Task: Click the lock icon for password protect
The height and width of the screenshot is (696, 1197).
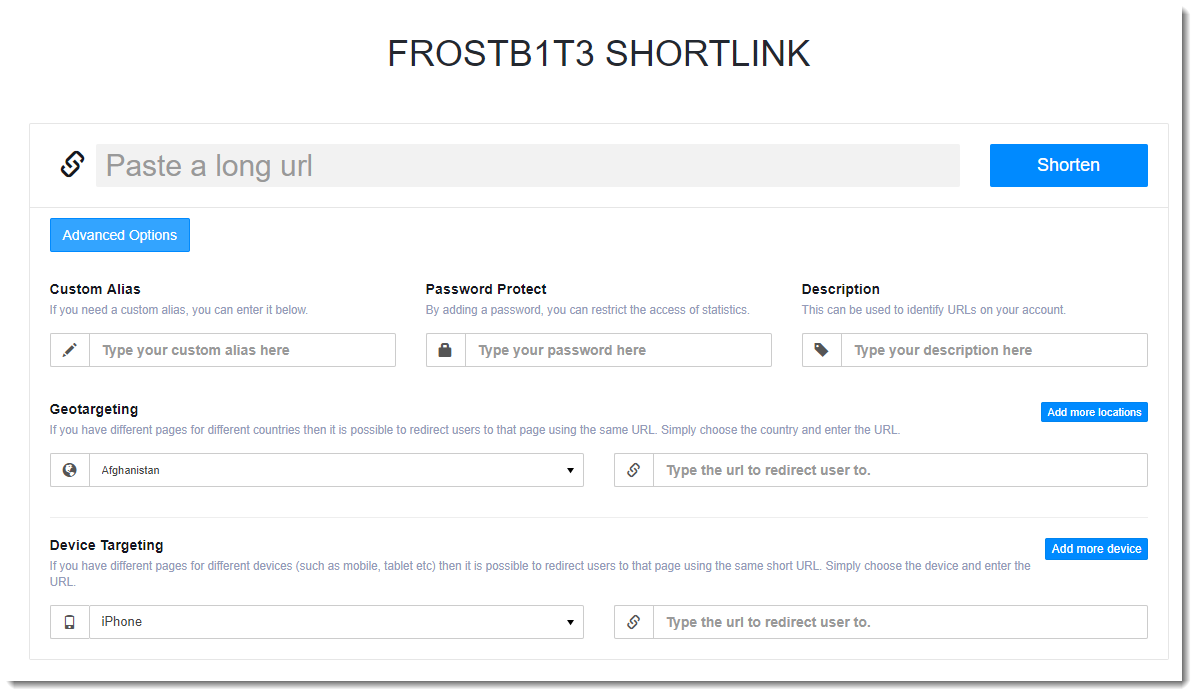Action: (x=445, y=350)
